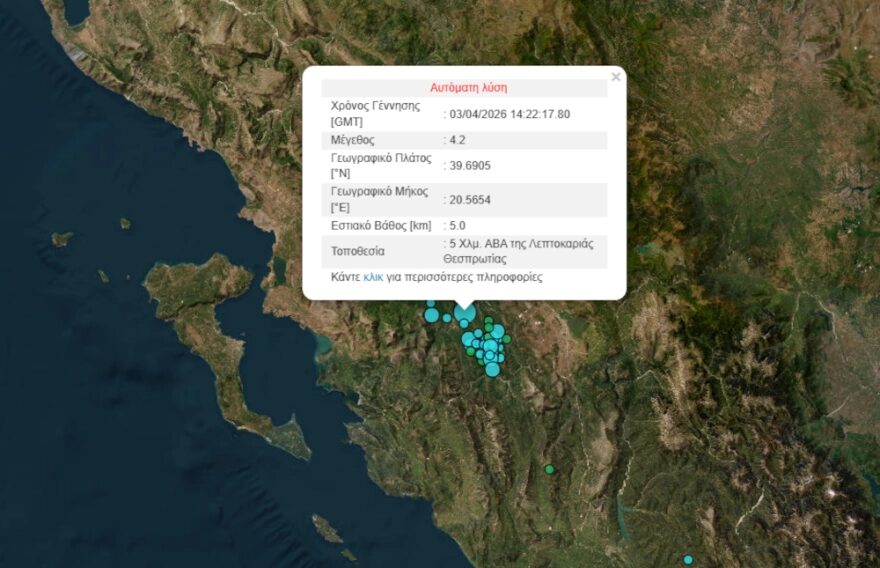
Task: Click the origin time value 03/04/2026 14:22:17.80
Action: coord(510,114)
